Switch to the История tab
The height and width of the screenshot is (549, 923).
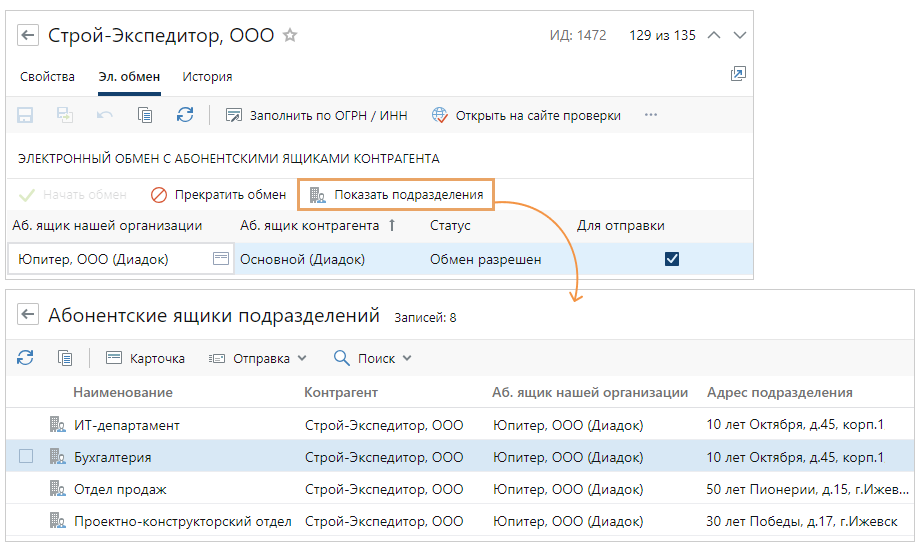point(207,76)
